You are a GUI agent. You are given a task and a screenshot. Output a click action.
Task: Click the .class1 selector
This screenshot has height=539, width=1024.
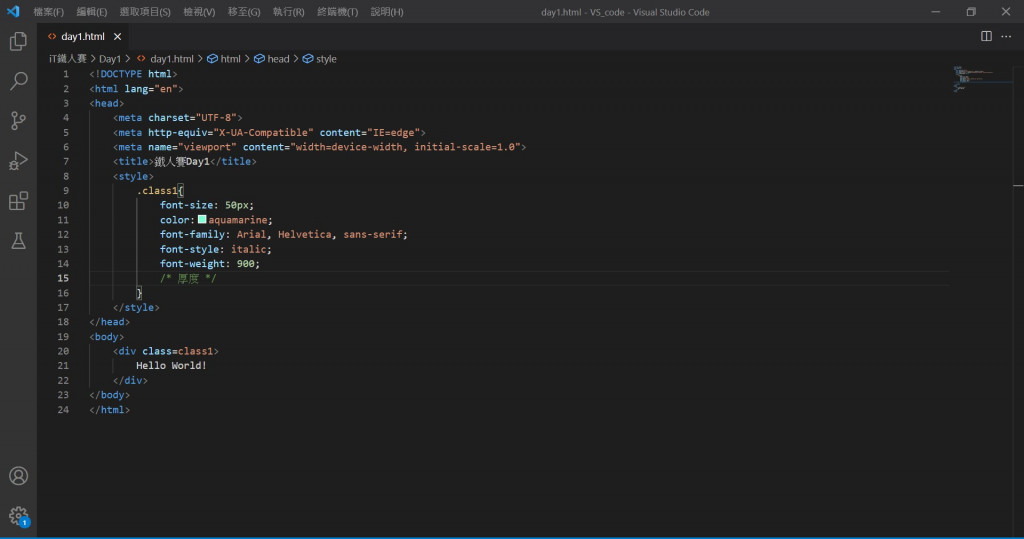click(x=157, y=191)
